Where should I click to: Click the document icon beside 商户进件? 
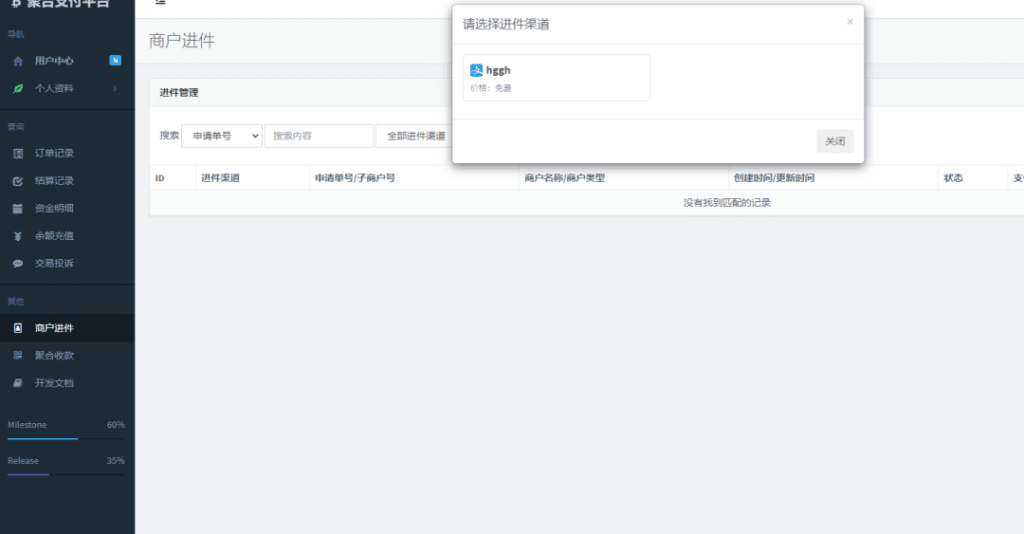18,328
